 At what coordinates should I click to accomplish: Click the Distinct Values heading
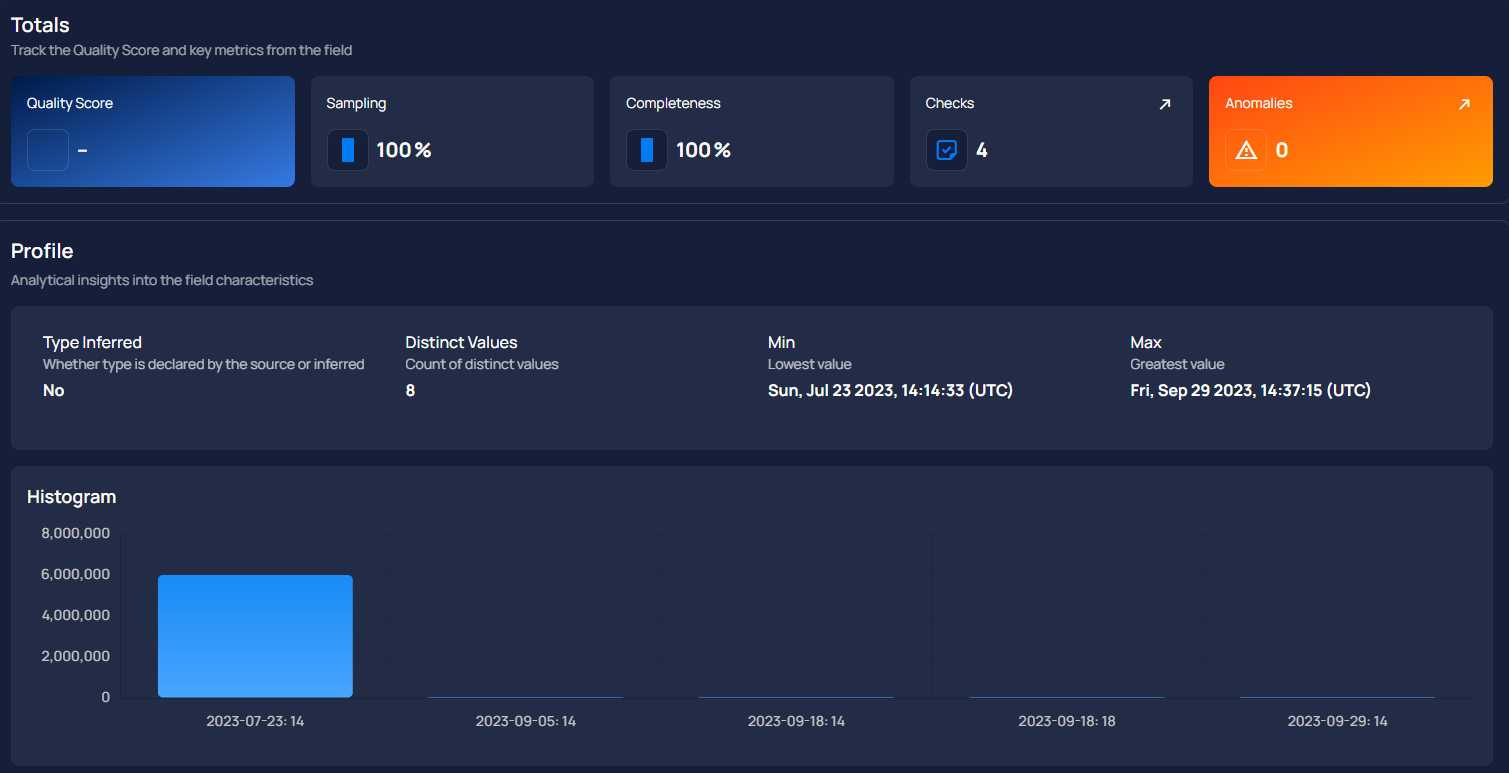[461, 342]
